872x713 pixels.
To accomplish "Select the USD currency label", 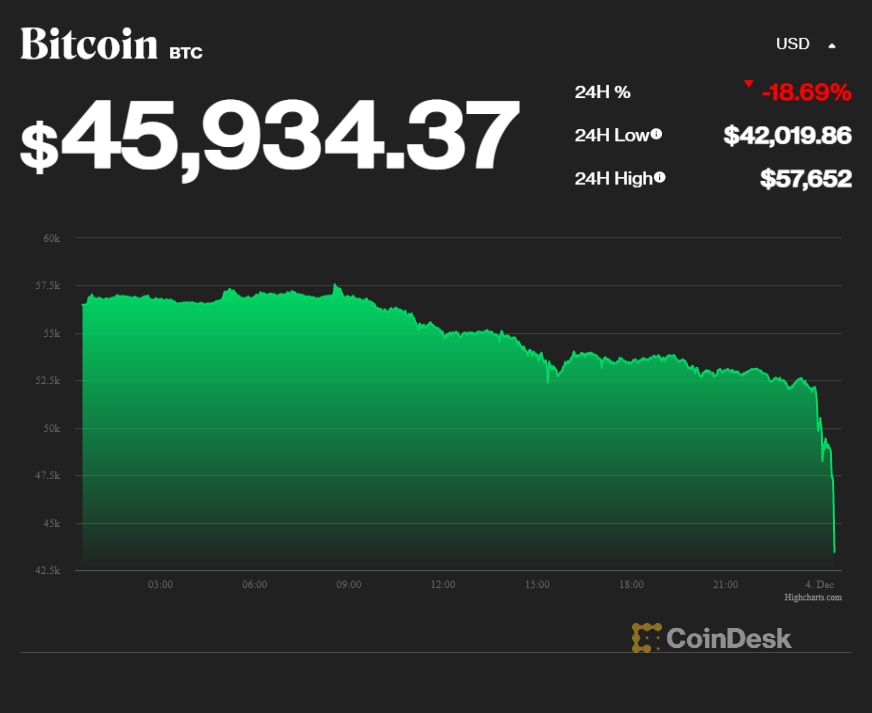I will [792, 44].
